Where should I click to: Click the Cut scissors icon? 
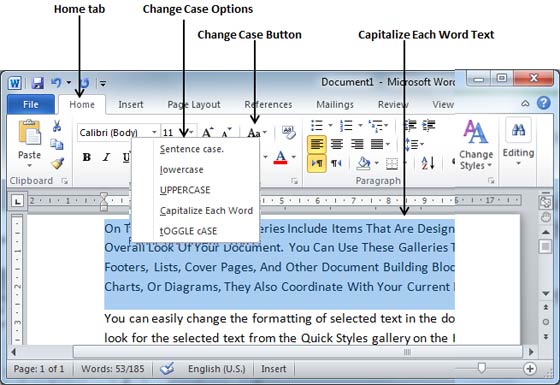click(x=57, y=126)
